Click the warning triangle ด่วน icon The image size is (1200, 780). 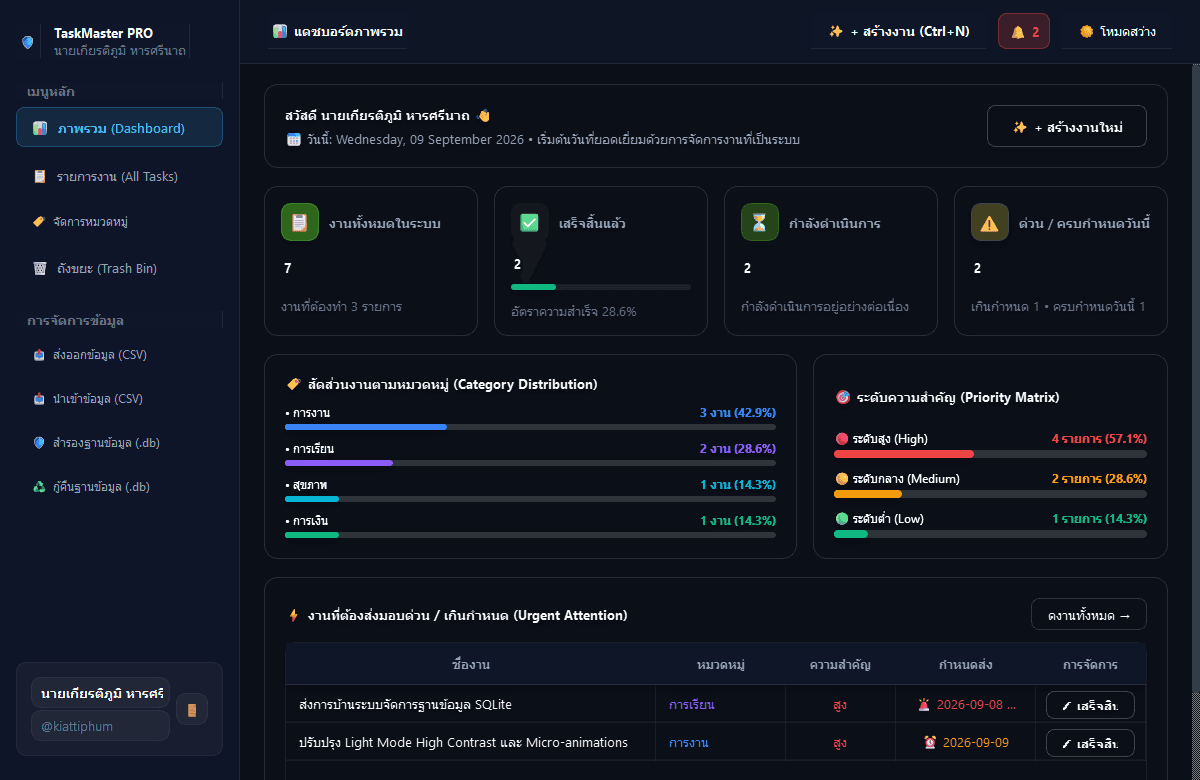point(990,222)
